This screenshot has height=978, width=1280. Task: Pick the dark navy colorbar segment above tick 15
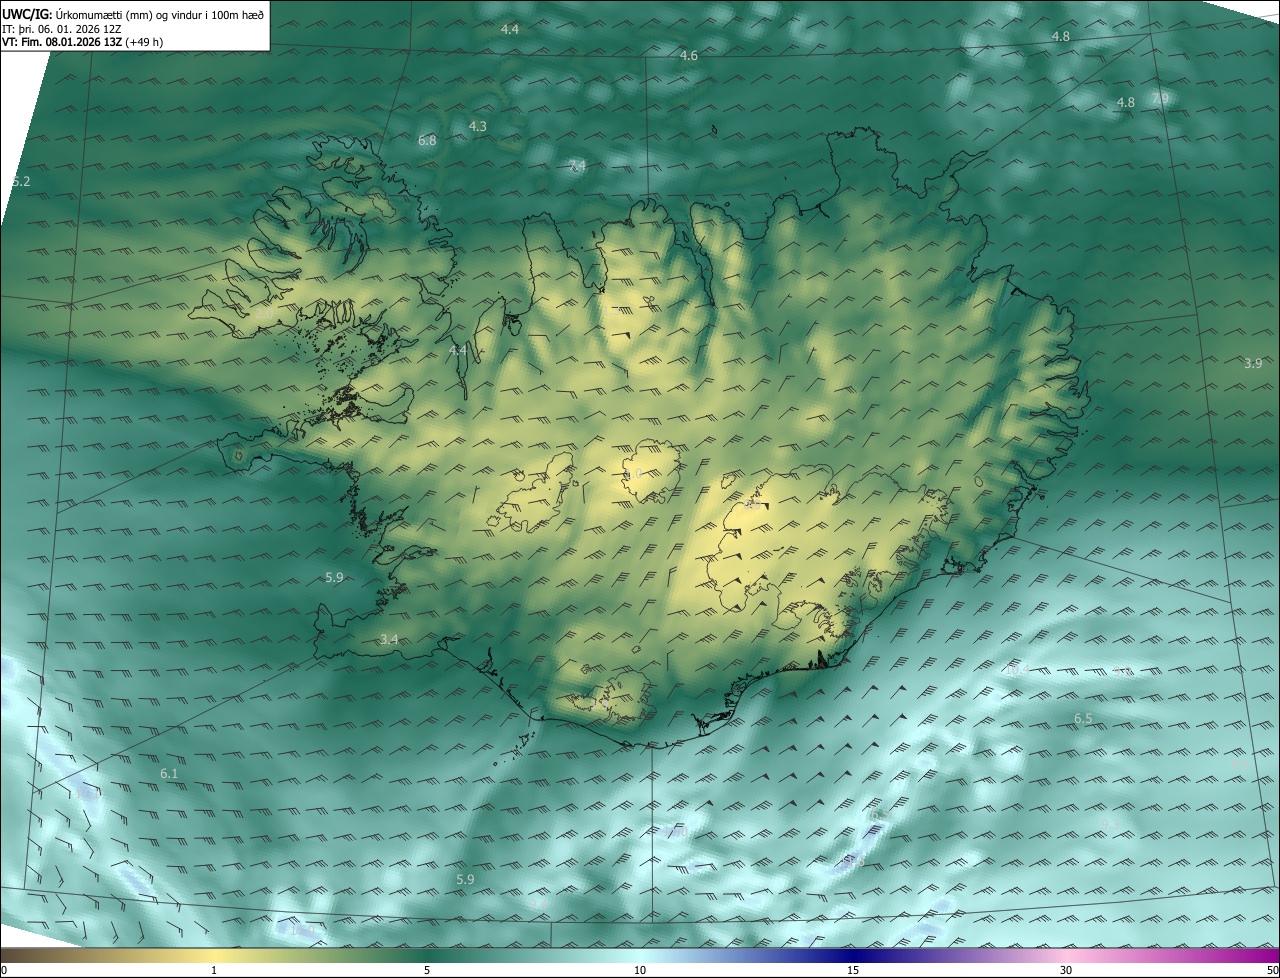853,955
